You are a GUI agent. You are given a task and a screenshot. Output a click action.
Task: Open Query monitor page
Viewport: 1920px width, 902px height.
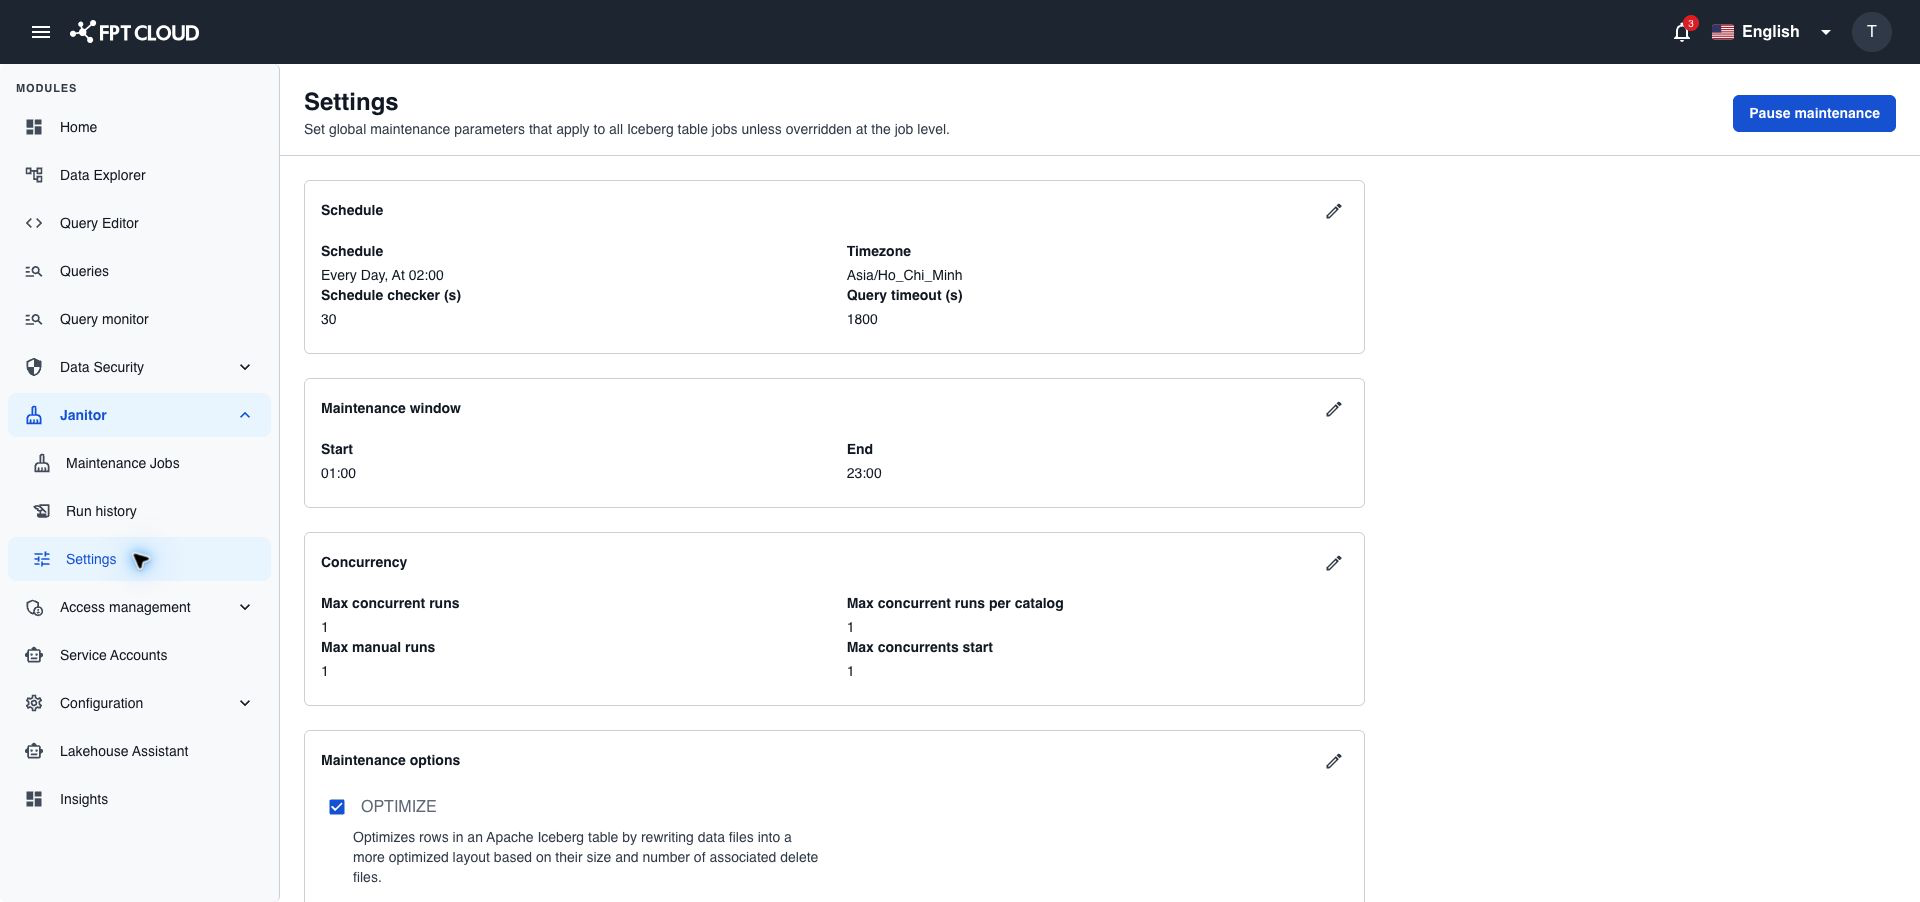[x=139, y=319]
